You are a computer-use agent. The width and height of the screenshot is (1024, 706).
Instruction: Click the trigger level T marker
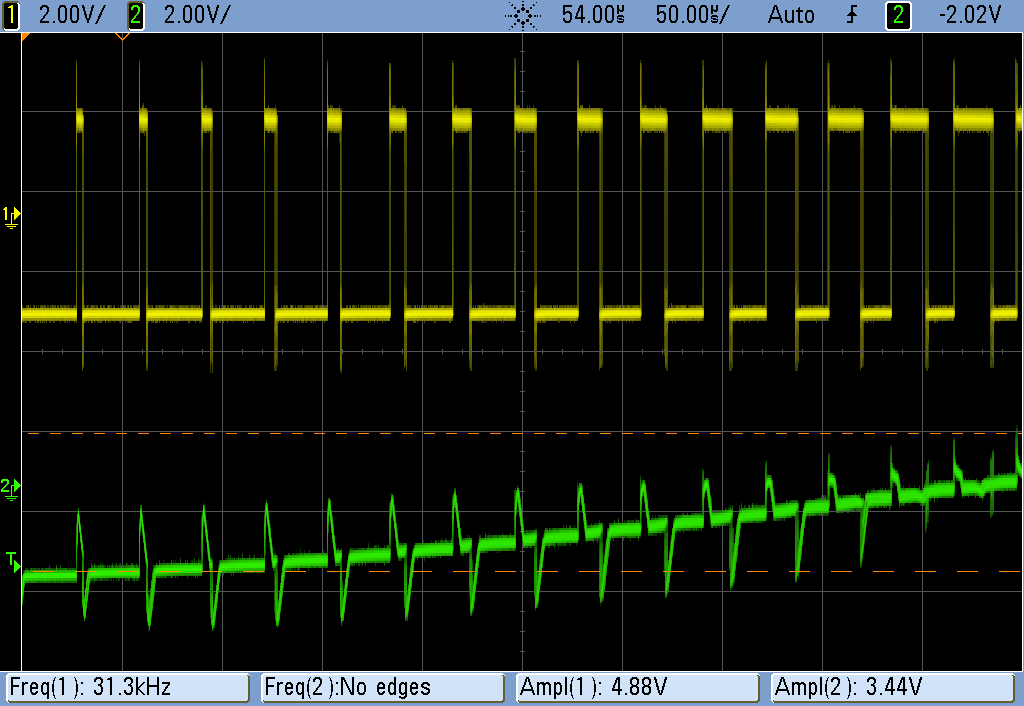point(12,559)
